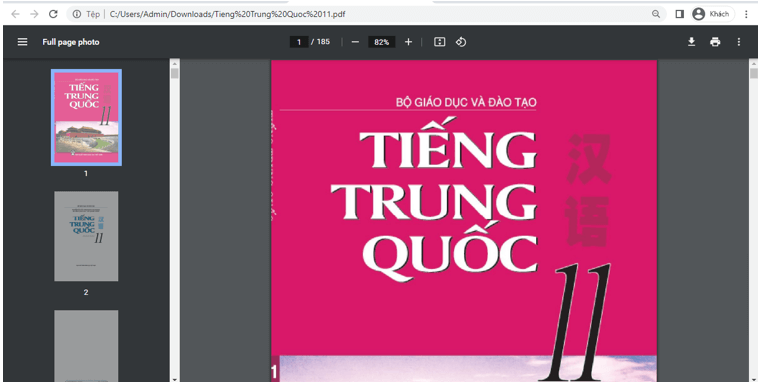Click the page label 2 under thumbnail

[86, 292]
